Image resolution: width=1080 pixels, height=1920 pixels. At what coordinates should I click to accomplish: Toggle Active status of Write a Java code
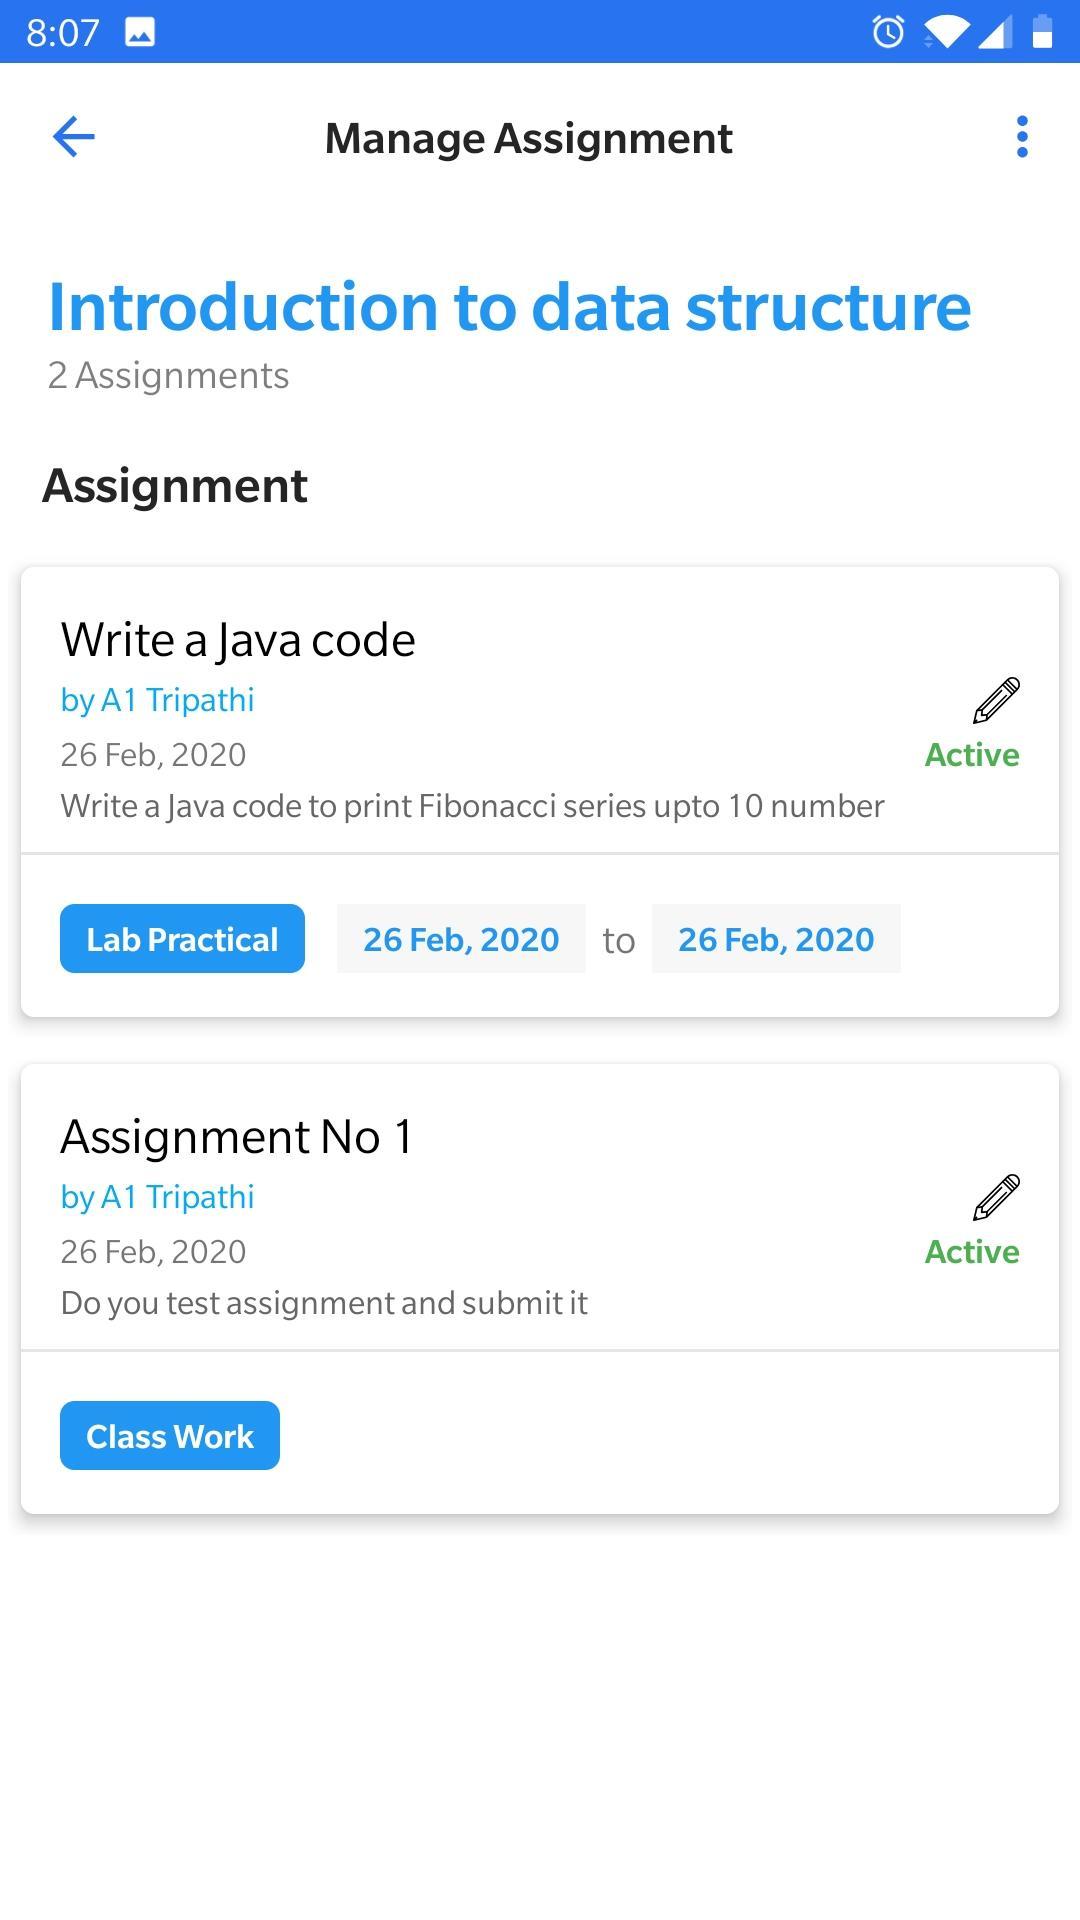tap(971, 755)
